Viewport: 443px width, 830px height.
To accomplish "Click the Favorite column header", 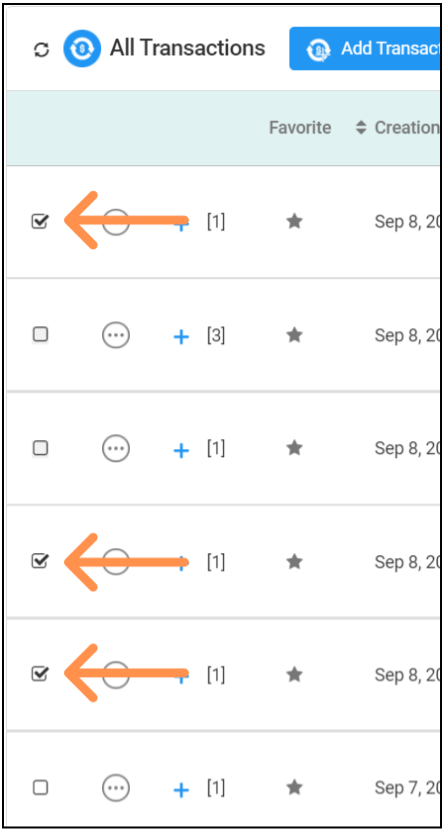I will click(300, 128).
